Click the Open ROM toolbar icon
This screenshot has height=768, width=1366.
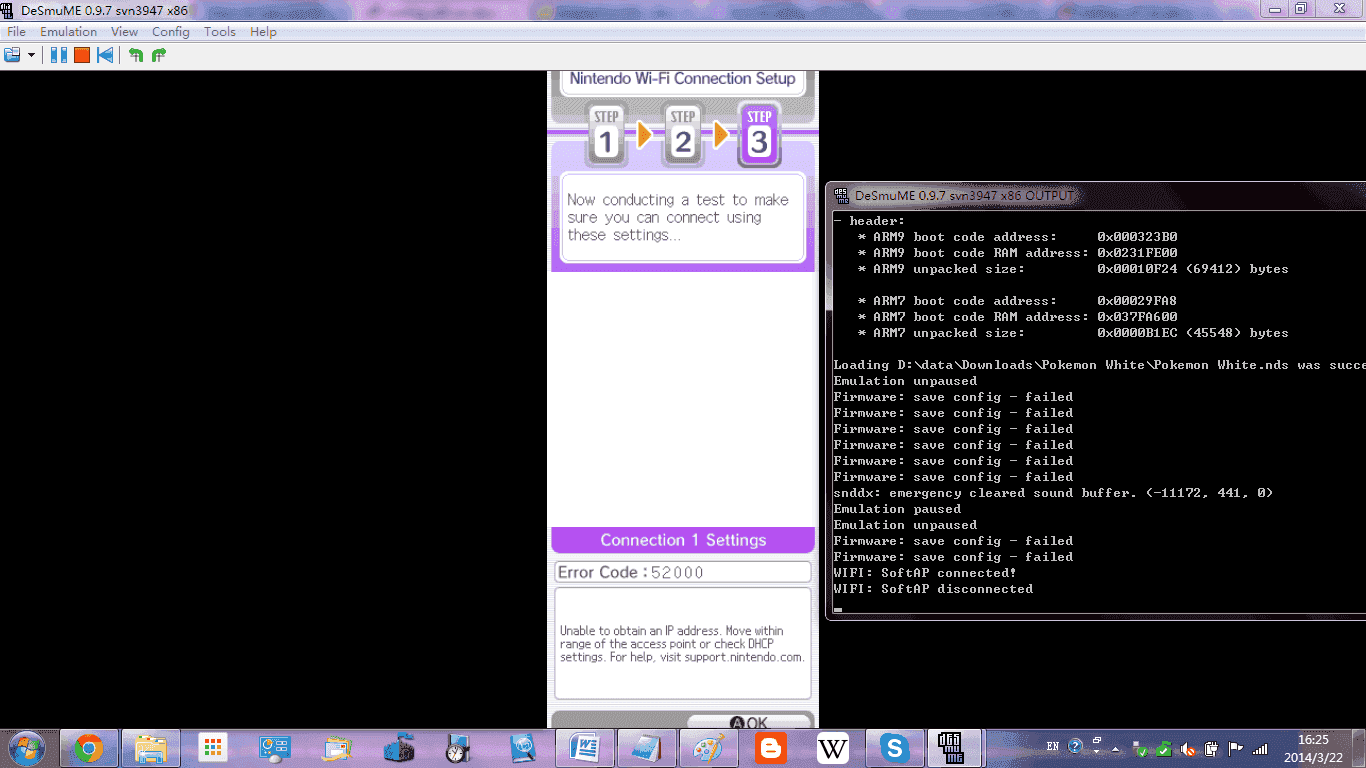(x=13, y=55)
